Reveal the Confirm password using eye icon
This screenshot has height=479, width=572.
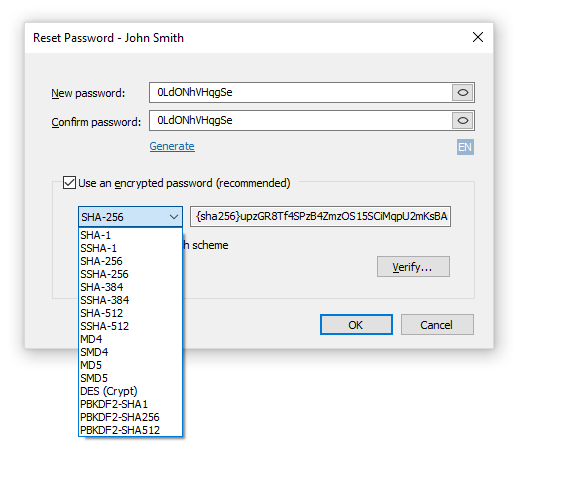point(463,120)
